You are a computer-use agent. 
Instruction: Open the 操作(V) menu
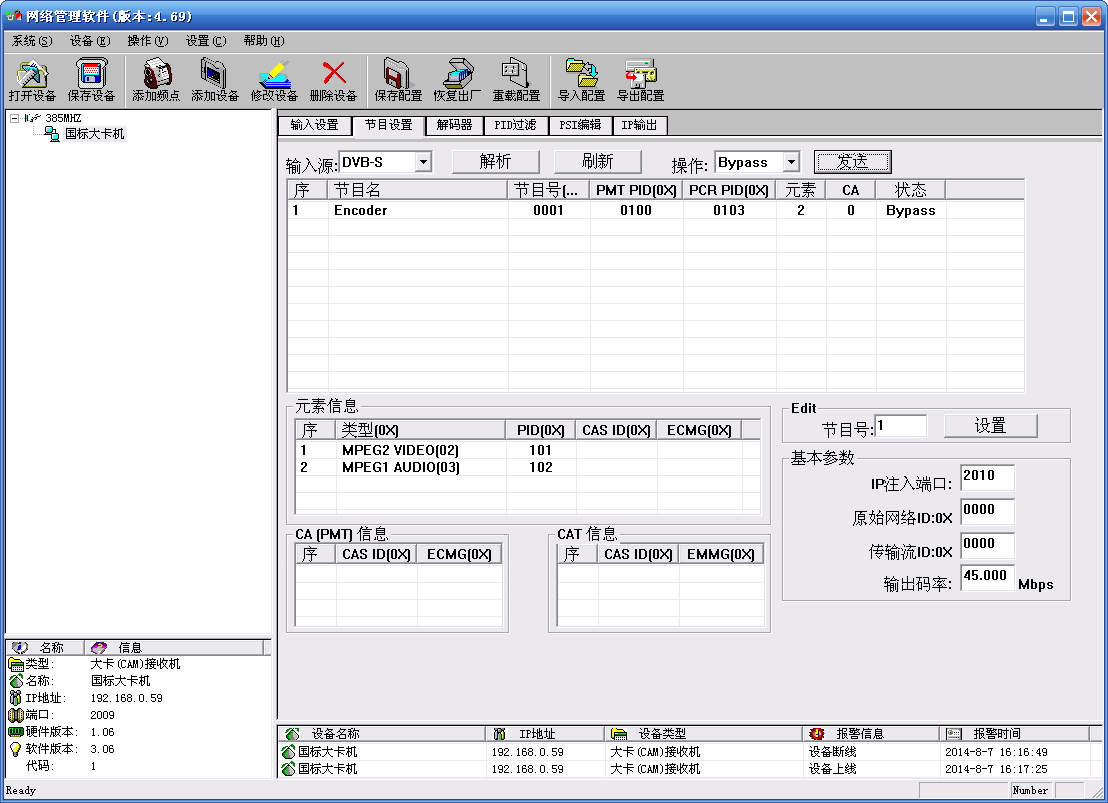[148, 41]
